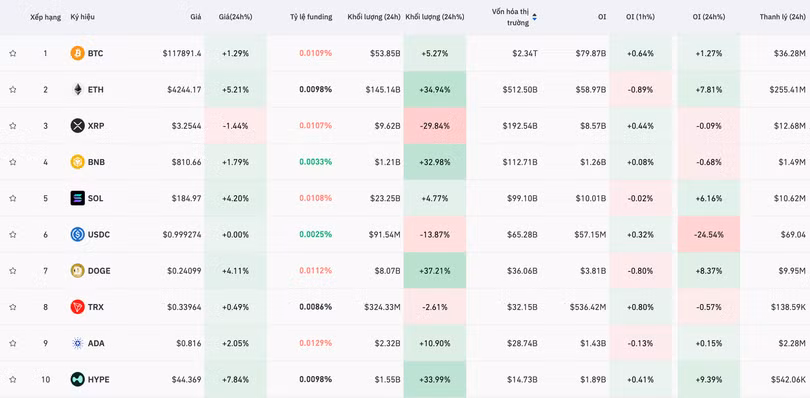Click the sort arrows beside Vốn hóa thị trường

click(535, 17)
